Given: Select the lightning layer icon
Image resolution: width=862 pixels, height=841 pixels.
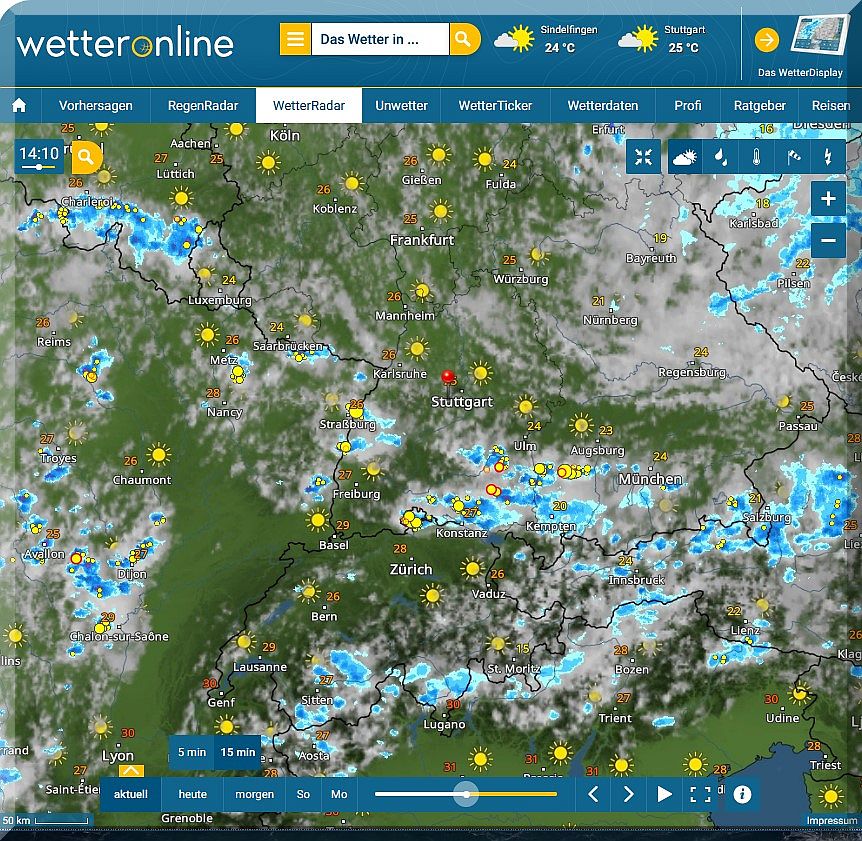Looking at the screenshot, I should [x=828, y=157].
